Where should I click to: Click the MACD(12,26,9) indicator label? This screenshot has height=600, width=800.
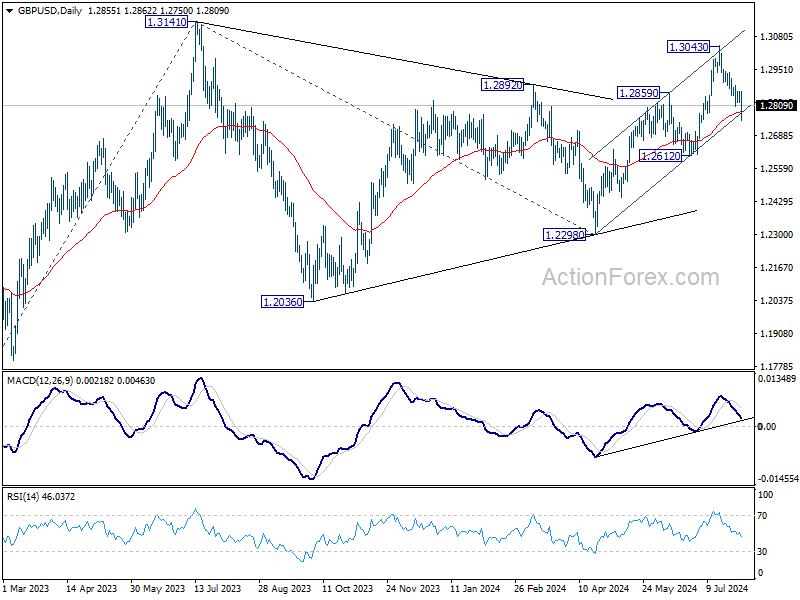click(40, 381)
